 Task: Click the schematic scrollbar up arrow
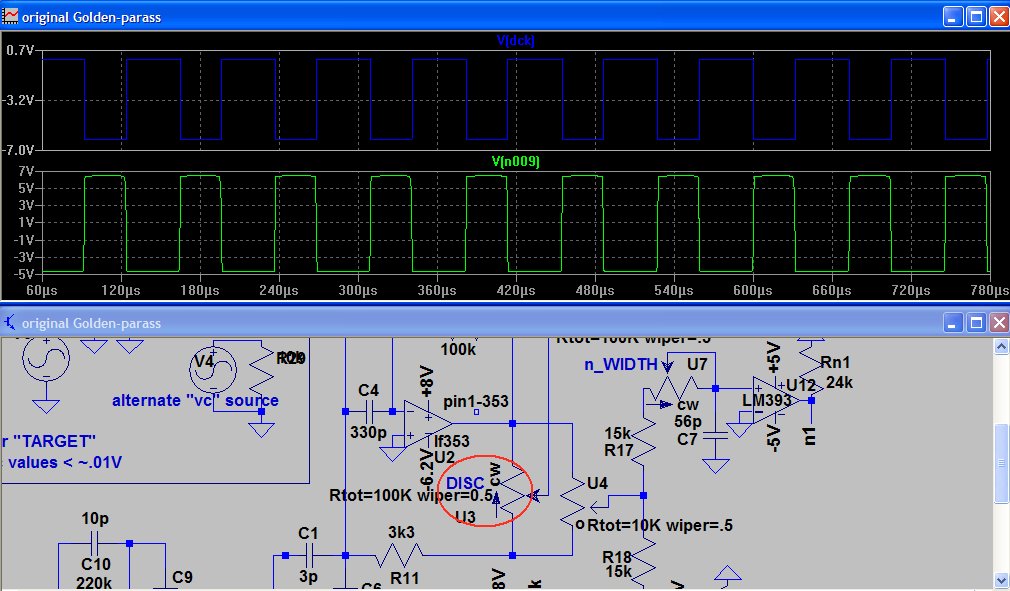(x=1001, y=347)
